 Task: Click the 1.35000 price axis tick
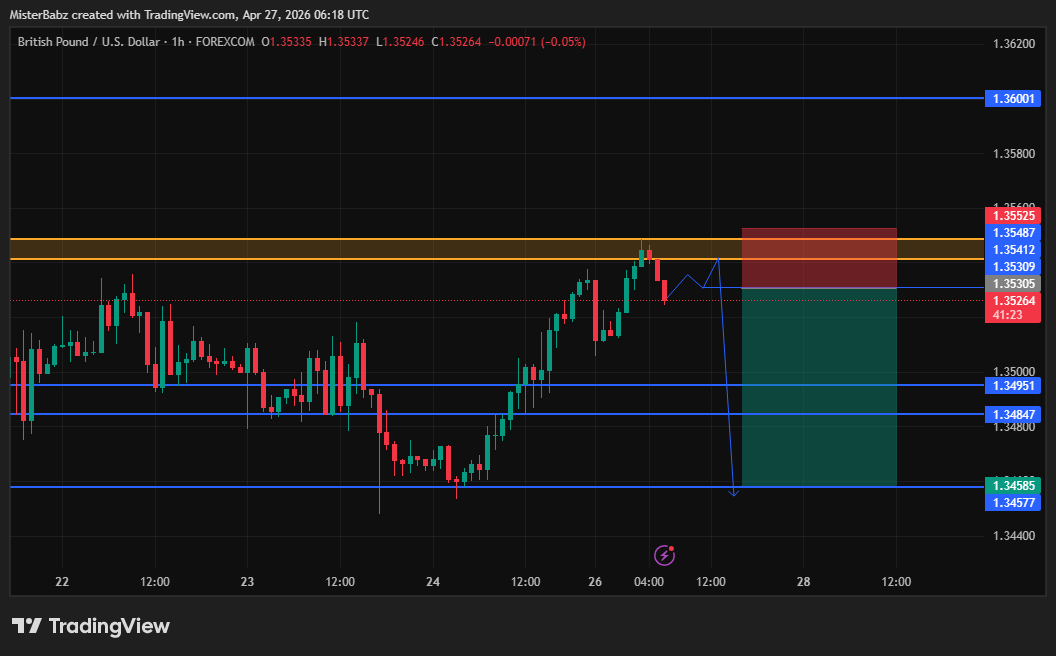tap(1014, 372)
